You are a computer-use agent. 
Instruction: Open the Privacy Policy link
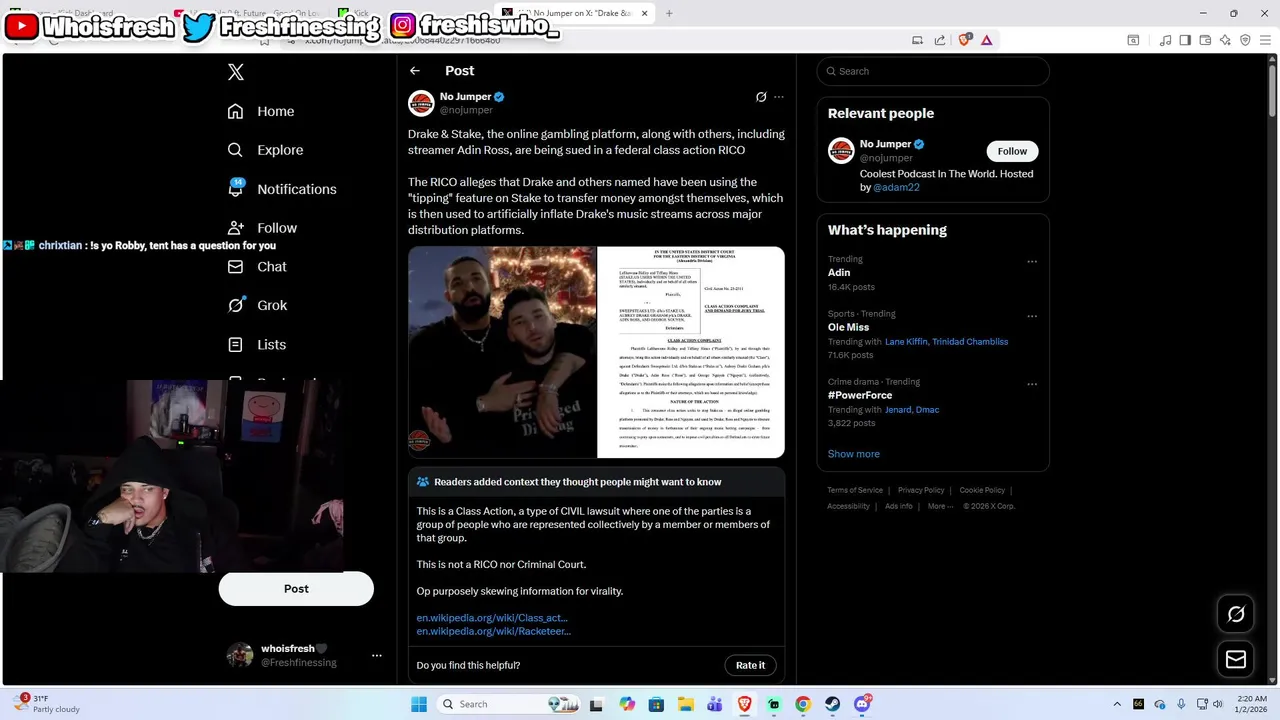921,490
